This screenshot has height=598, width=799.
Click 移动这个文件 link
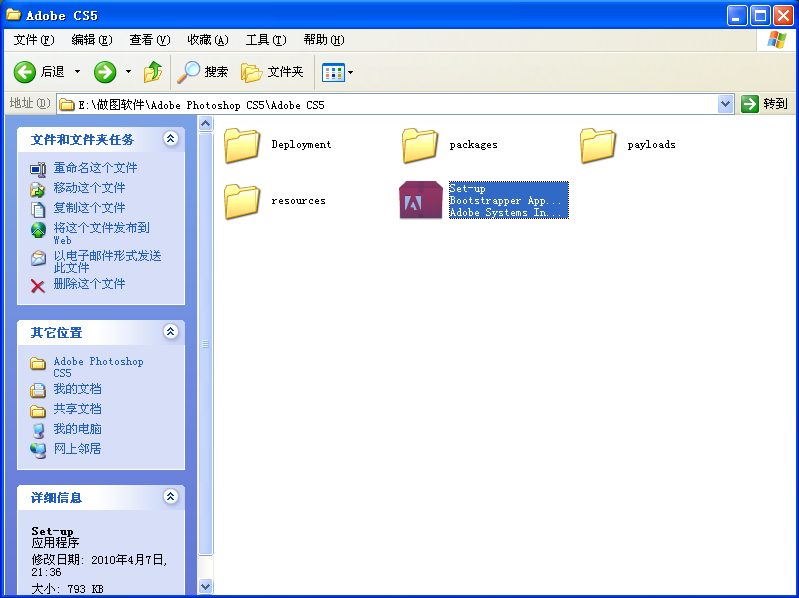89,187
